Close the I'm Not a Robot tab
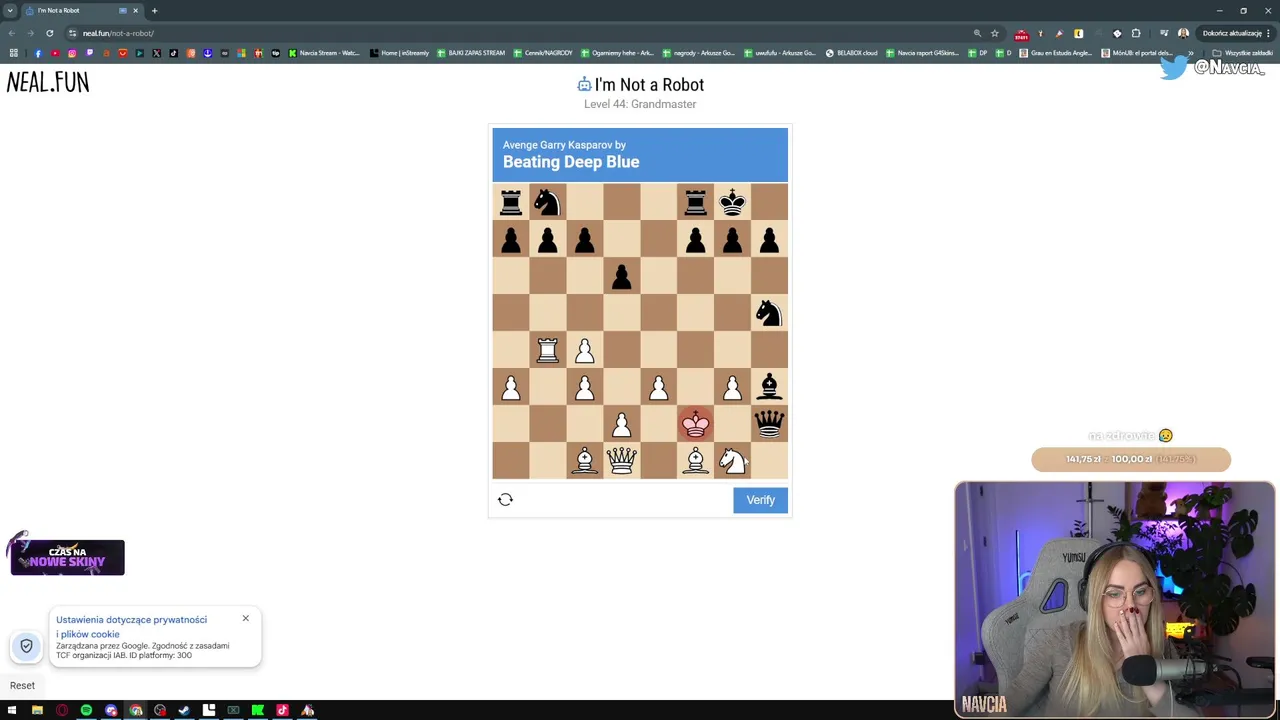1280x720 pixels. click(x=136, y=11)
